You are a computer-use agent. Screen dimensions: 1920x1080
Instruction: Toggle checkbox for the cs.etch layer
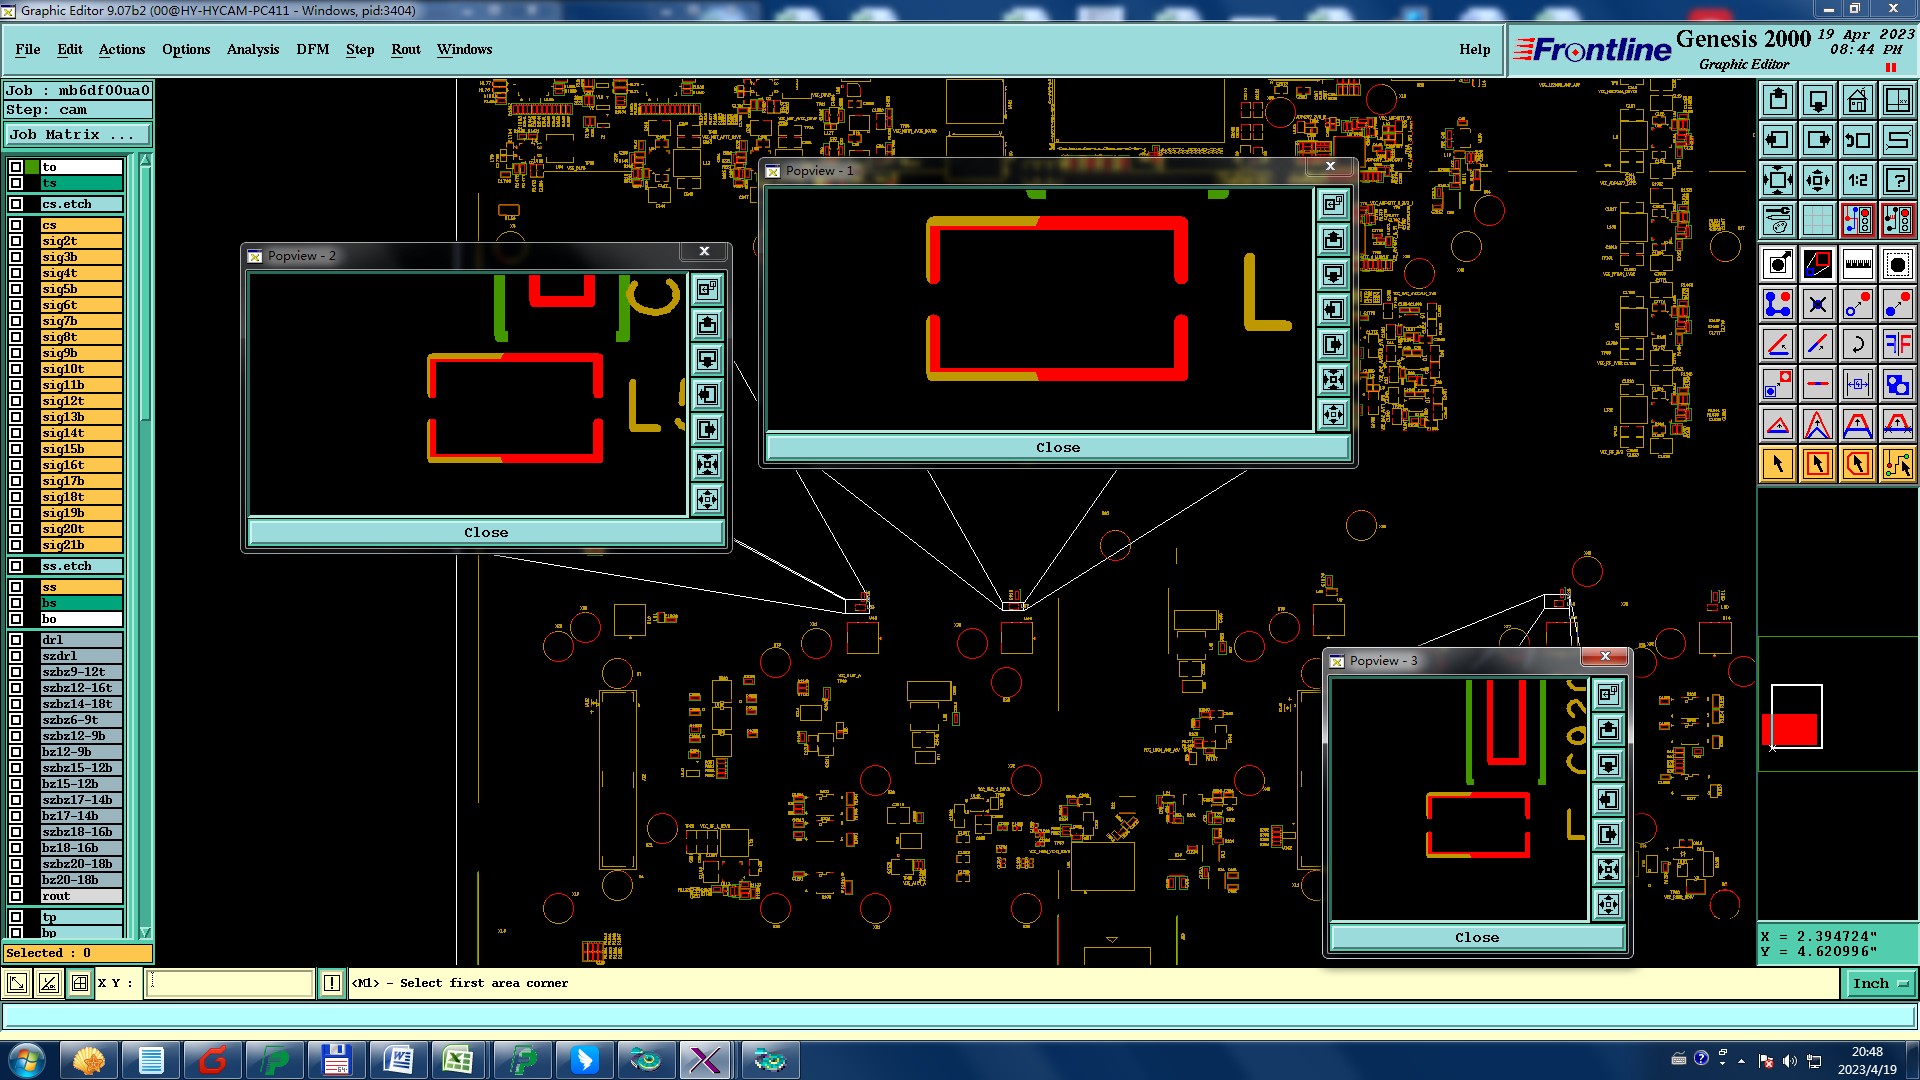(x=16, y=204)
